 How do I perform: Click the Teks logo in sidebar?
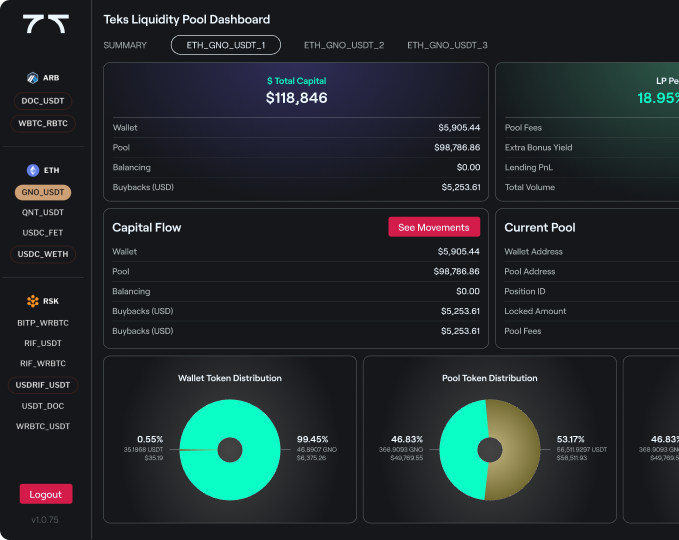45,26
